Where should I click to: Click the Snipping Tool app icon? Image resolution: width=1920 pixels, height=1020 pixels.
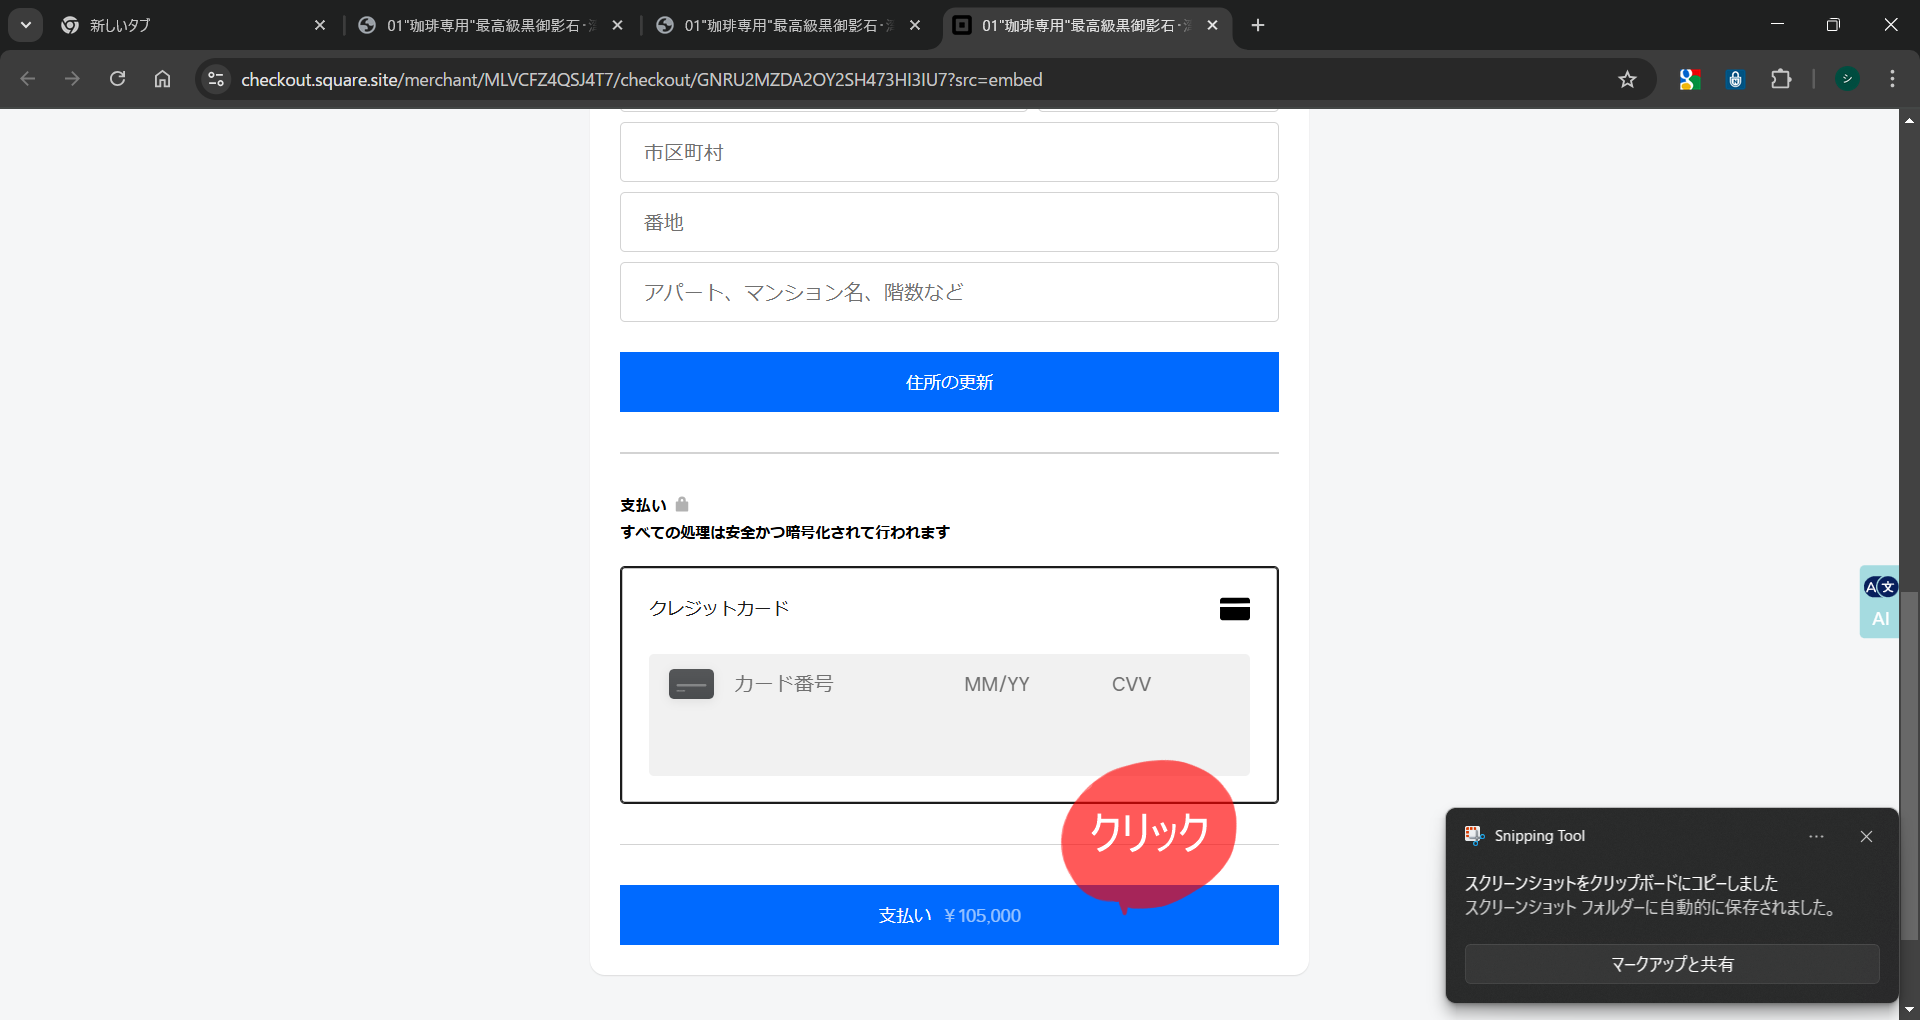pos(1474,835)
